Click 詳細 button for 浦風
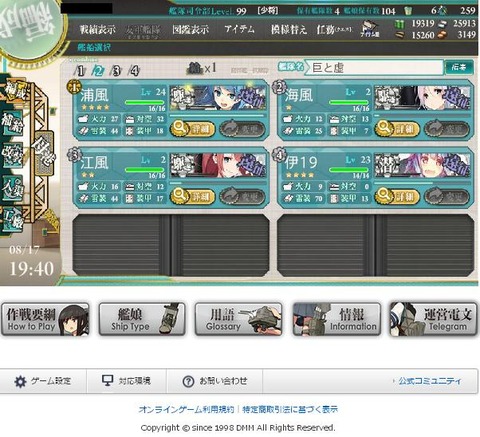 (x=192, y=129)
